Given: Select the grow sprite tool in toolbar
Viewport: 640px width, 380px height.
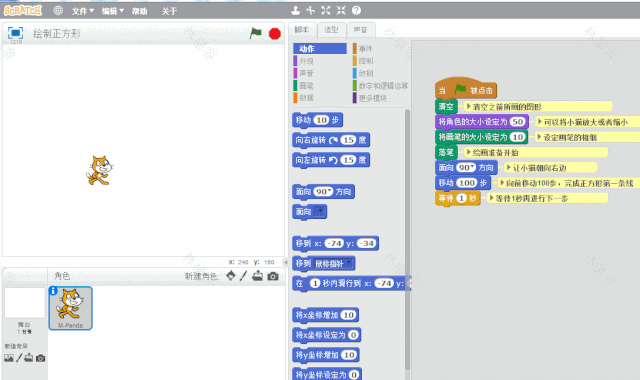Looking at the screenshot, I should [326, 11].
